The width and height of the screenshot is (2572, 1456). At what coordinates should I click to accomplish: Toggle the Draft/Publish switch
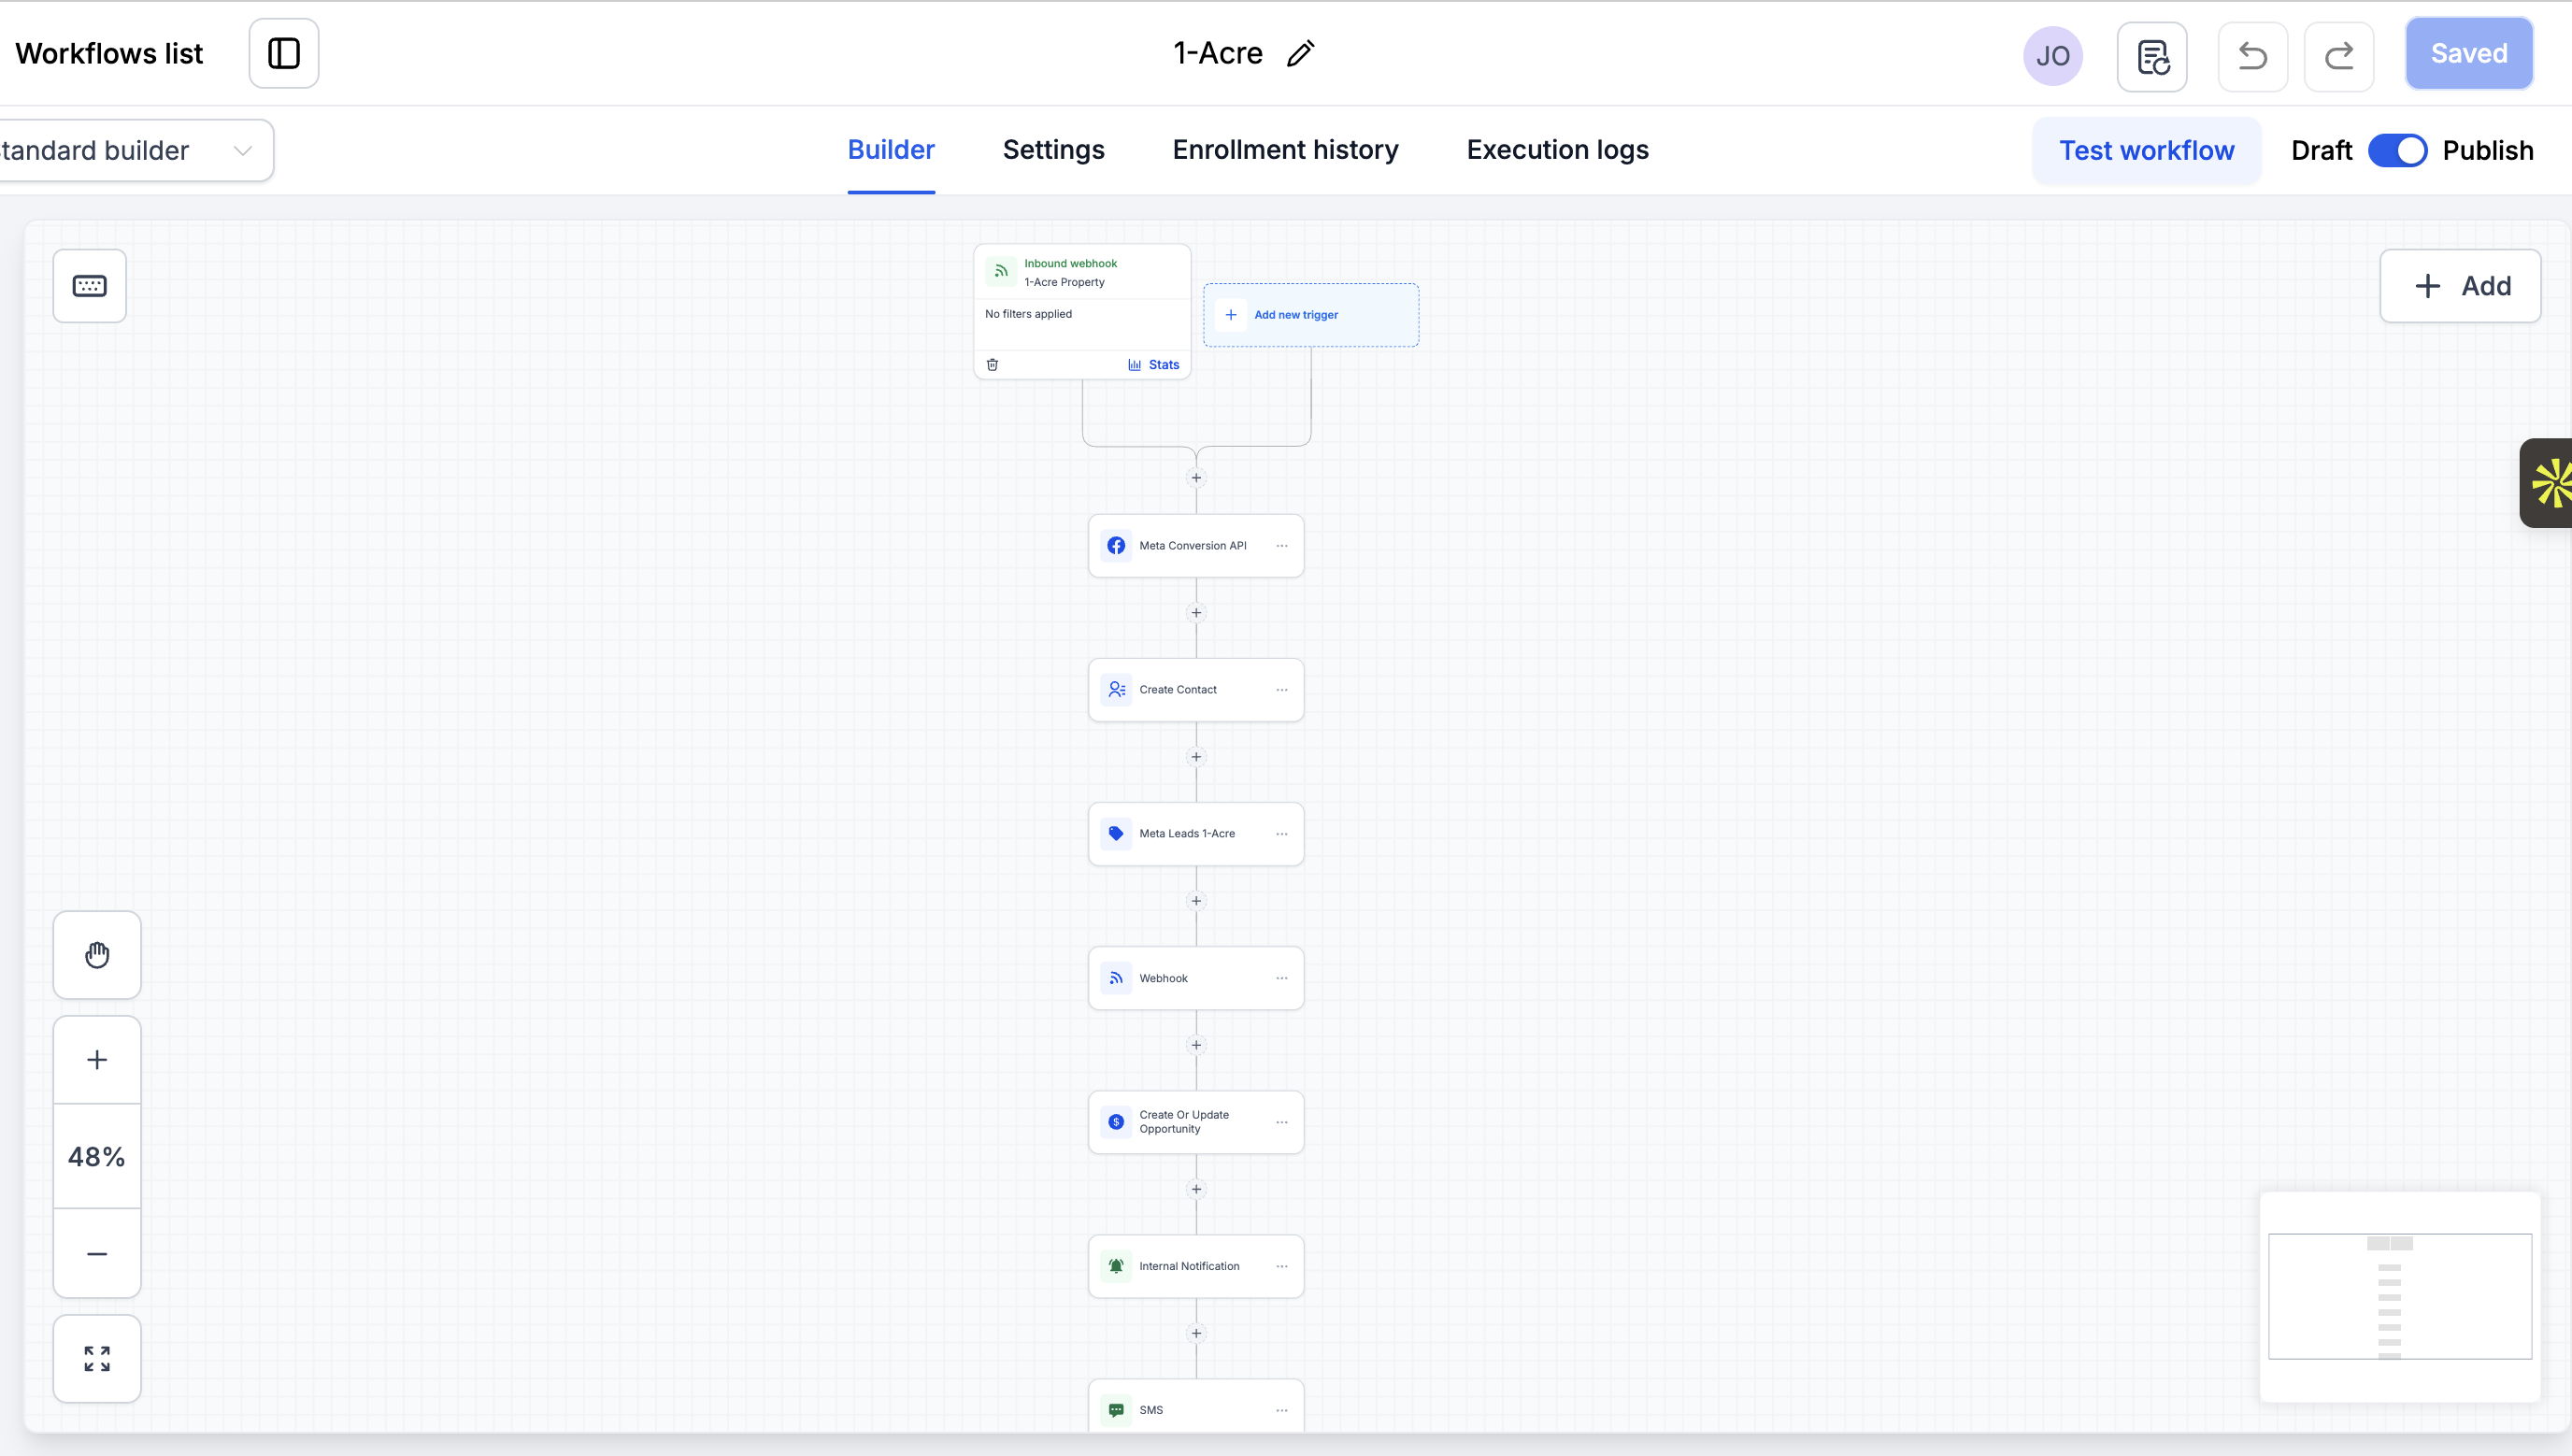(2397, 150)
